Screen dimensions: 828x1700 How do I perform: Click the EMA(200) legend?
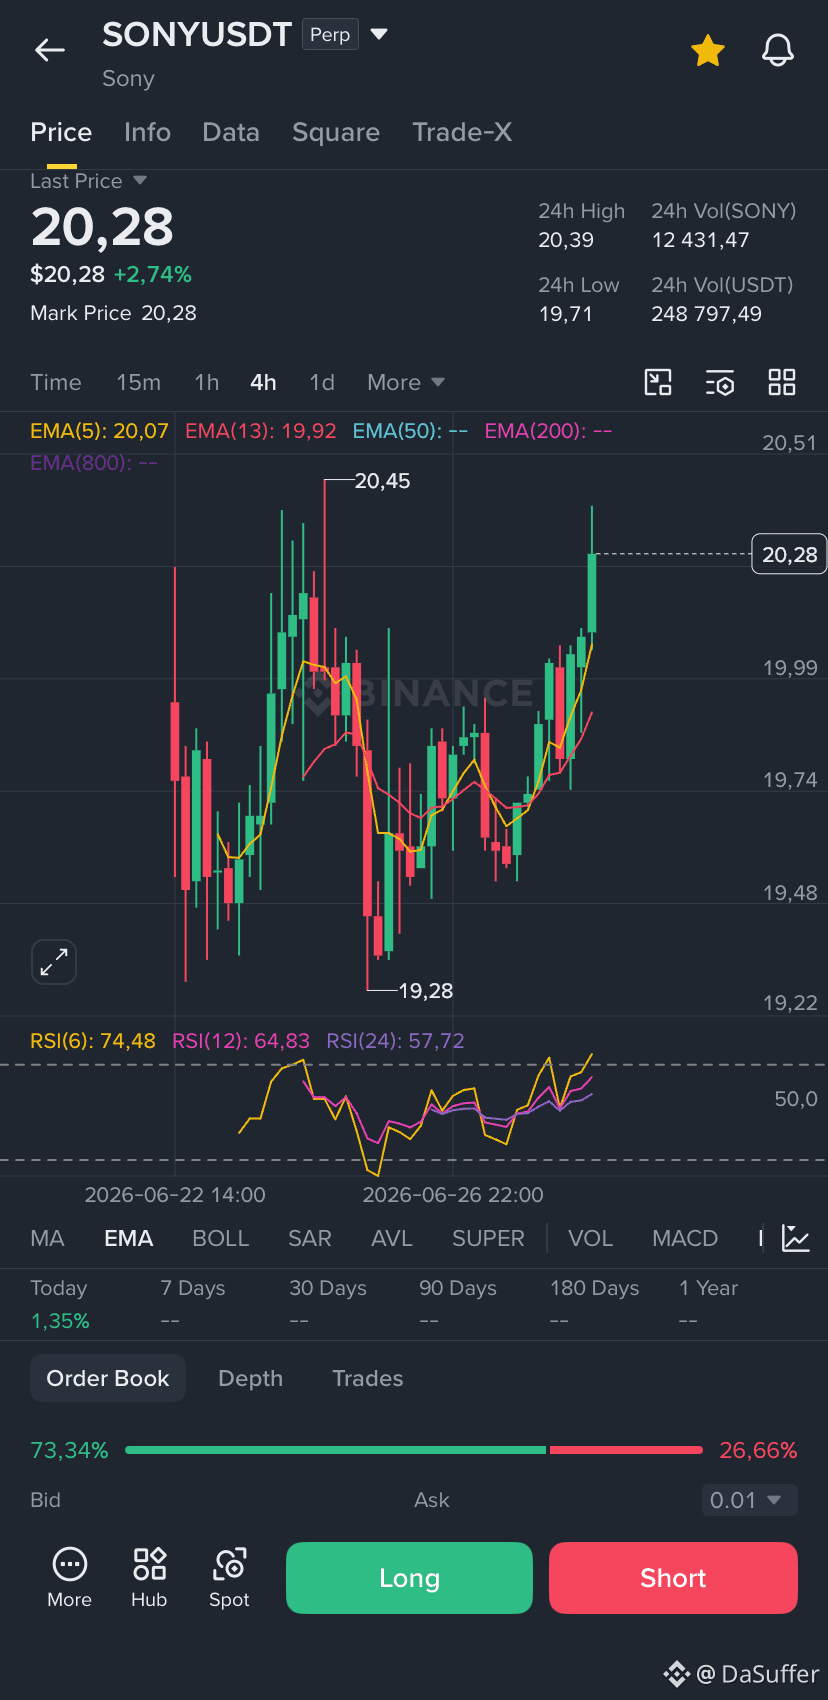tap(548, 431)
